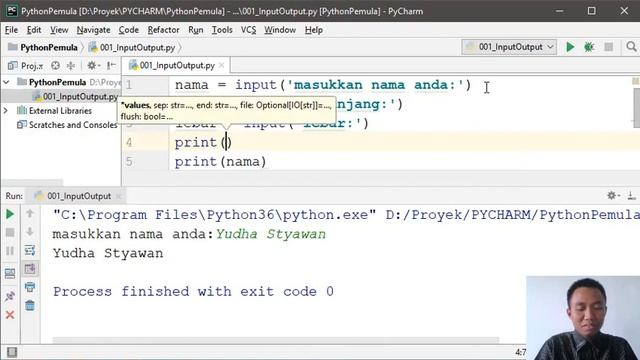Screen dimensions: 640x360
Task: Clear console with trash icon
Action: point(30,305)
